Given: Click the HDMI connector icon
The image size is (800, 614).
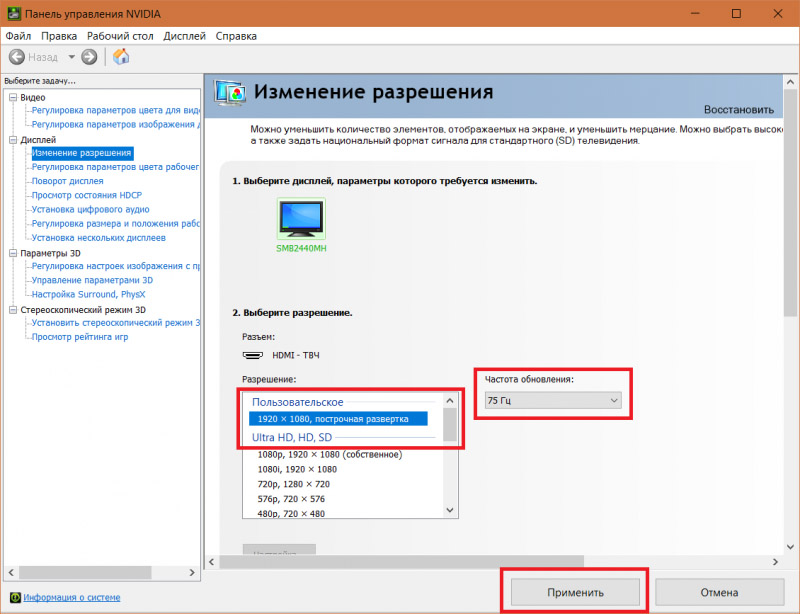Looking at the screenshot, I should point(253,355).
